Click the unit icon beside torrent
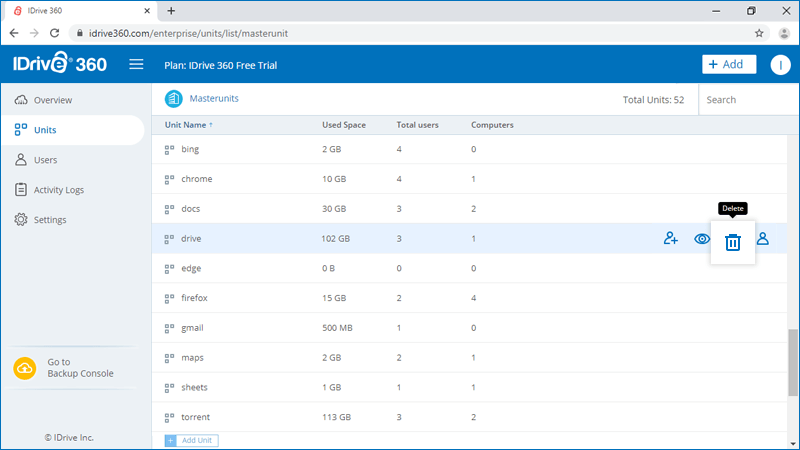The width and height of the screenshot is (800, 450). (169, 418)
